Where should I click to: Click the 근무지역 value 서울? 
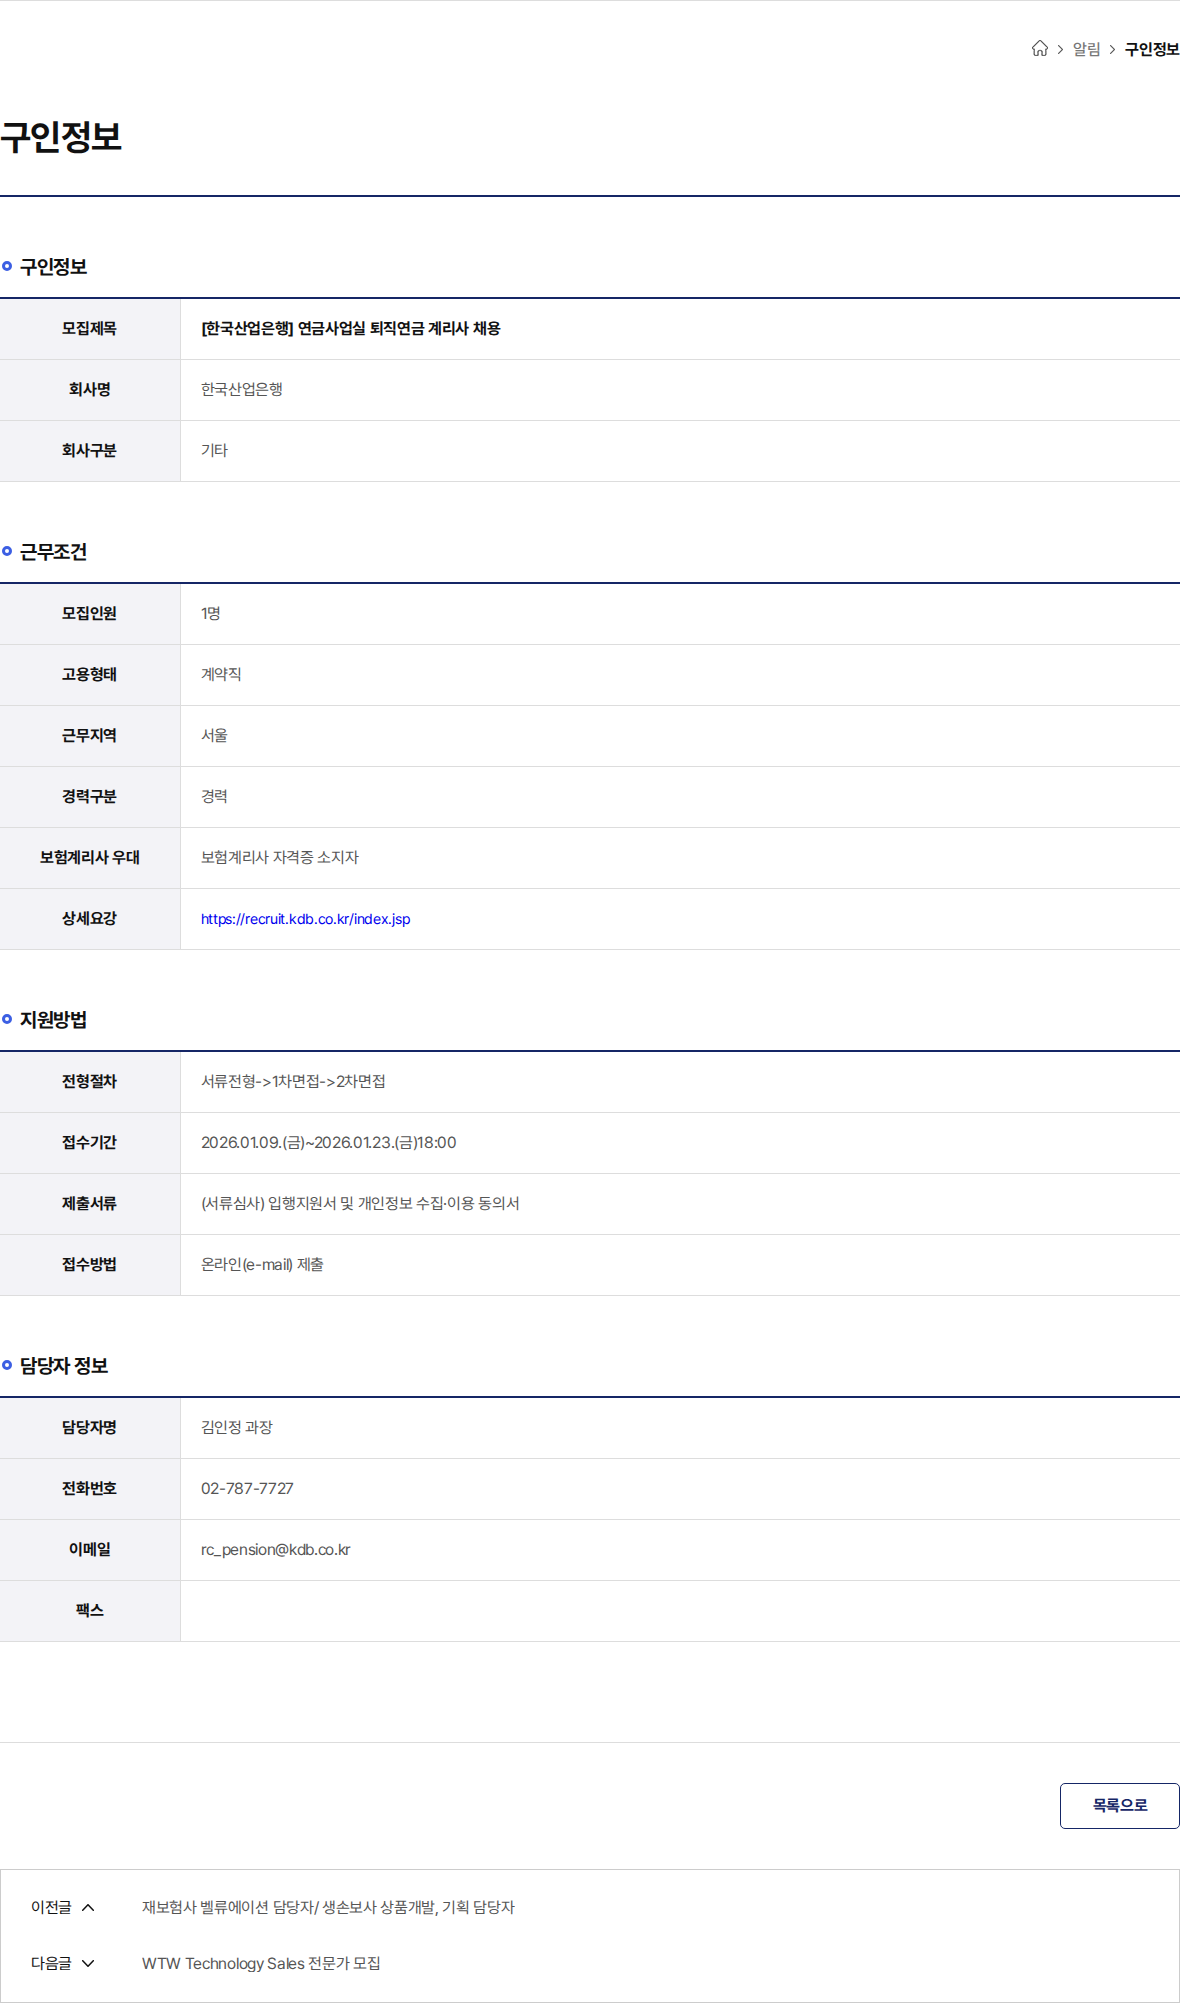tap(214, 736)
